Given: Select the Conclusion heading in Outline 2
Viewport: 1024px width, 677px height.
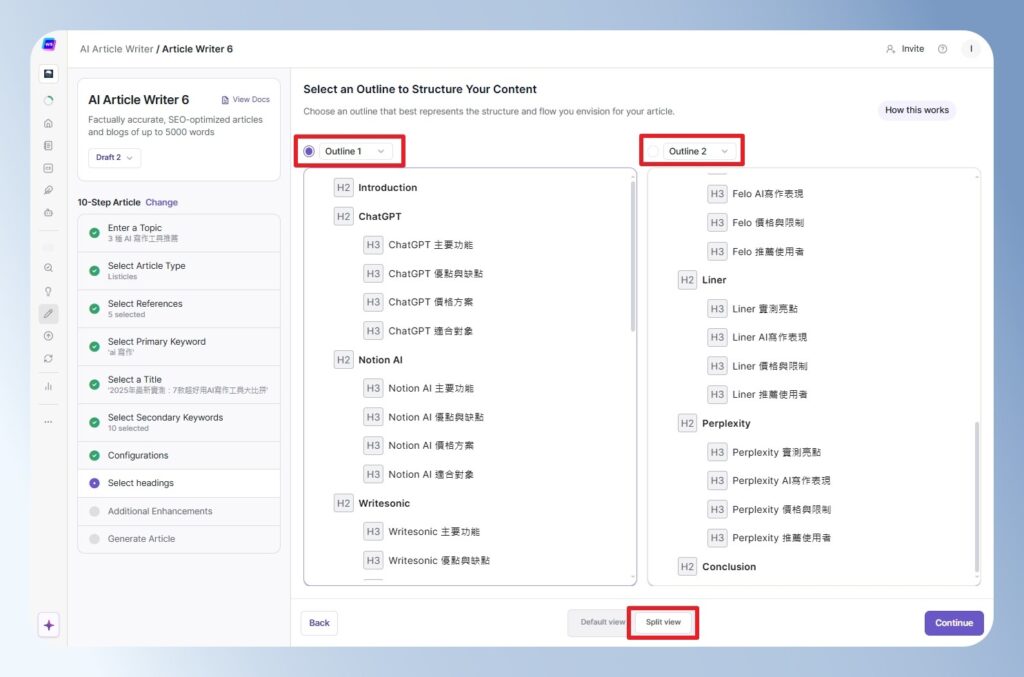Looking at the screenshot, I should 729,567.
